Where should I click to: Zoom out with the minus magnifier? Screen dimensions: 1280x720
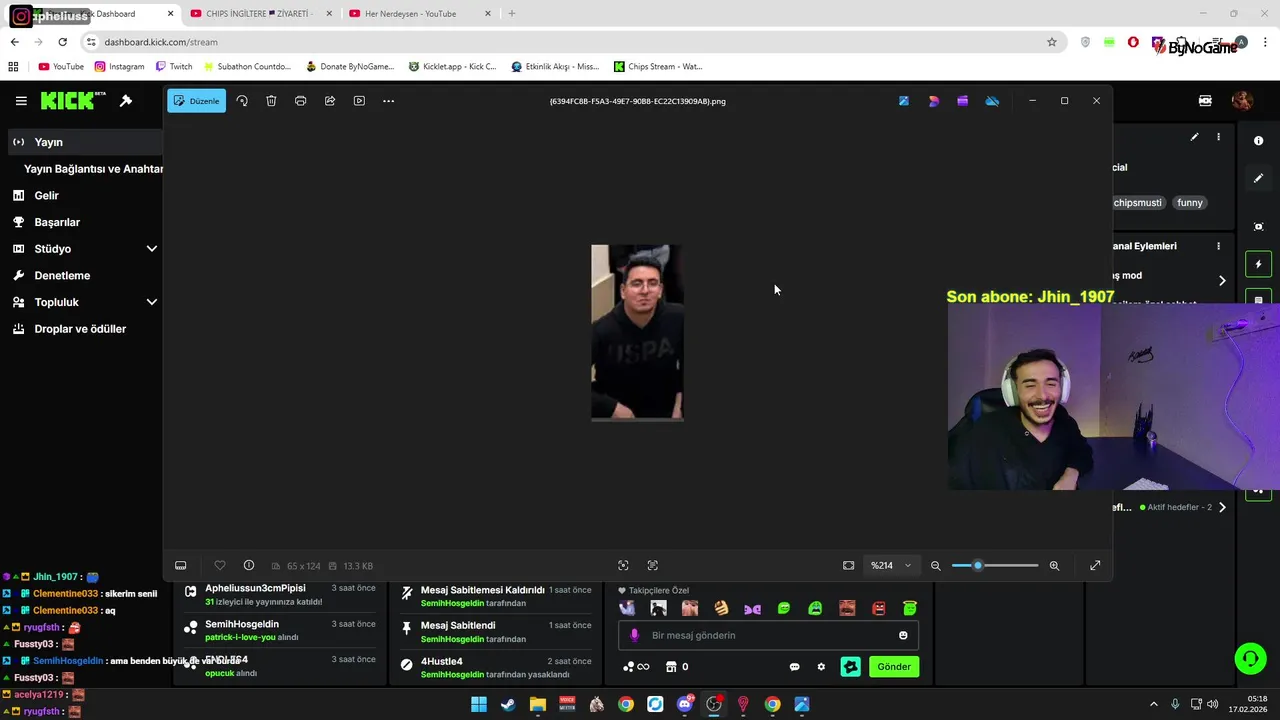pyautogui.click(x=936, y=565)
